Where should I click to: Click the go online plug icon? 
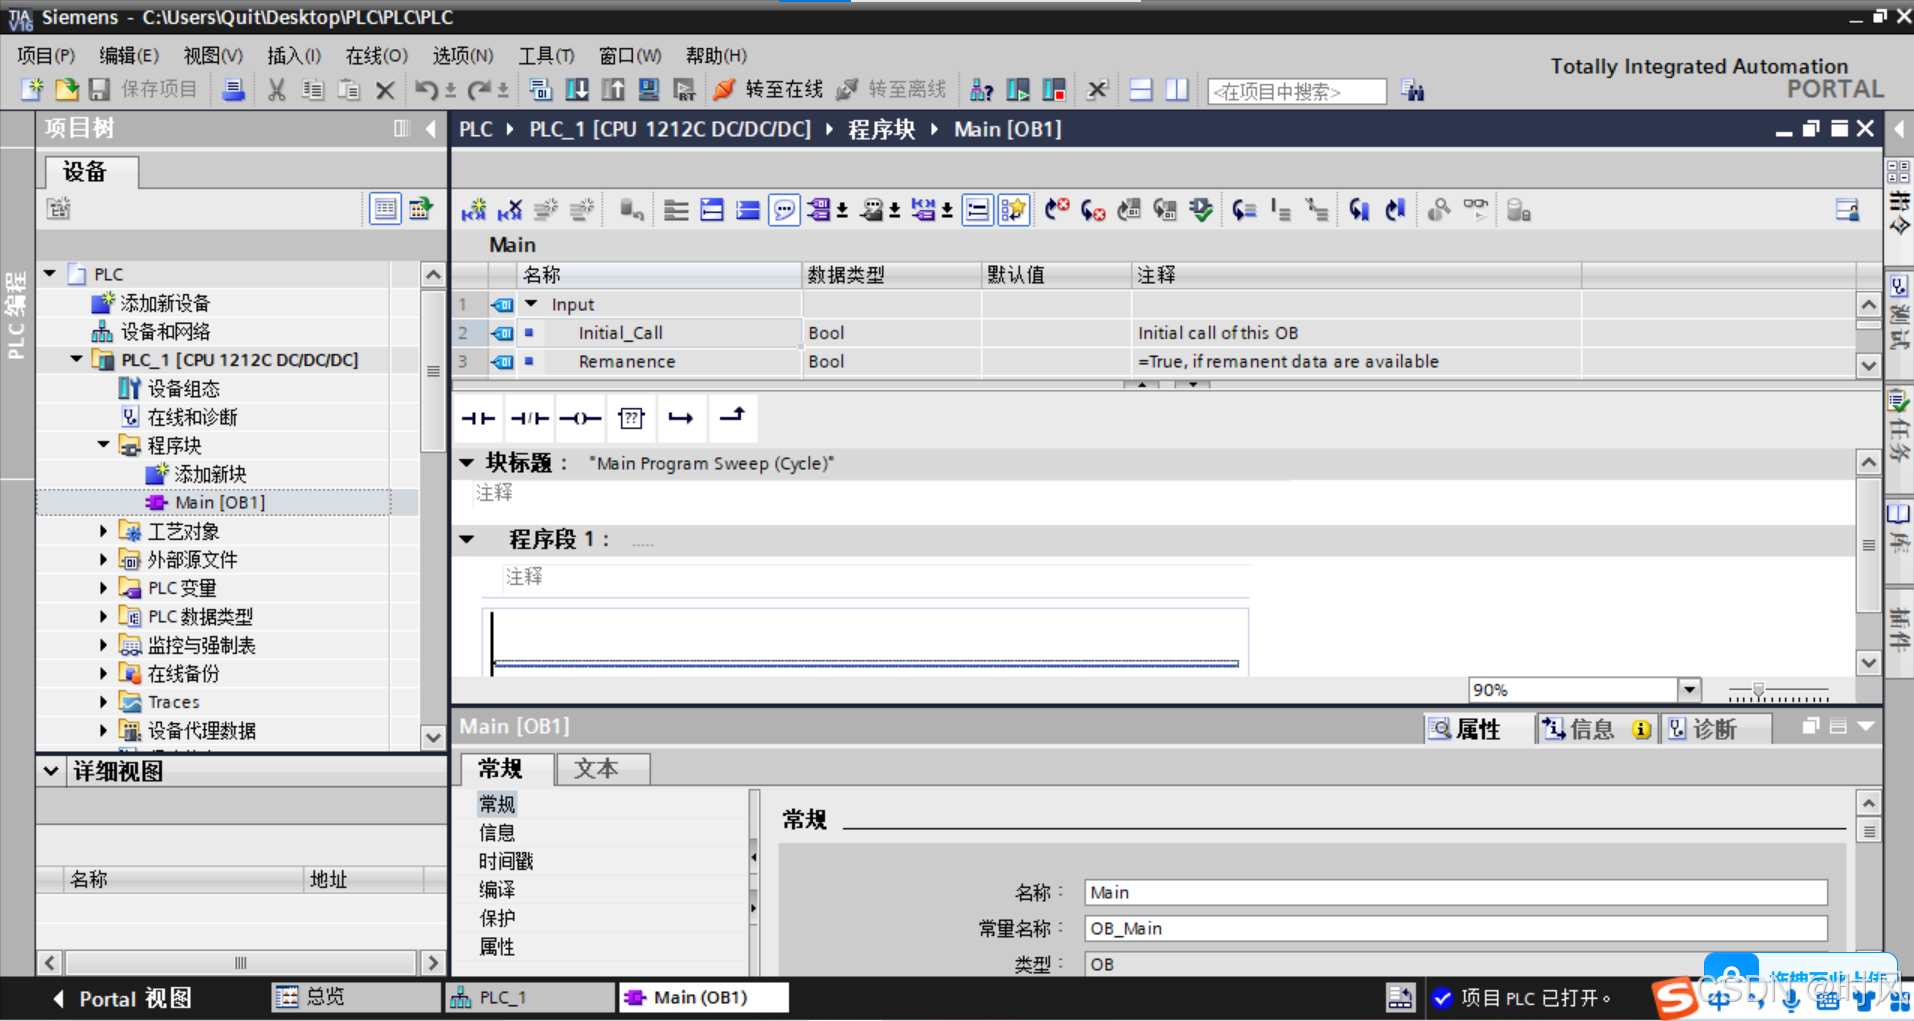tap(724, 90)
